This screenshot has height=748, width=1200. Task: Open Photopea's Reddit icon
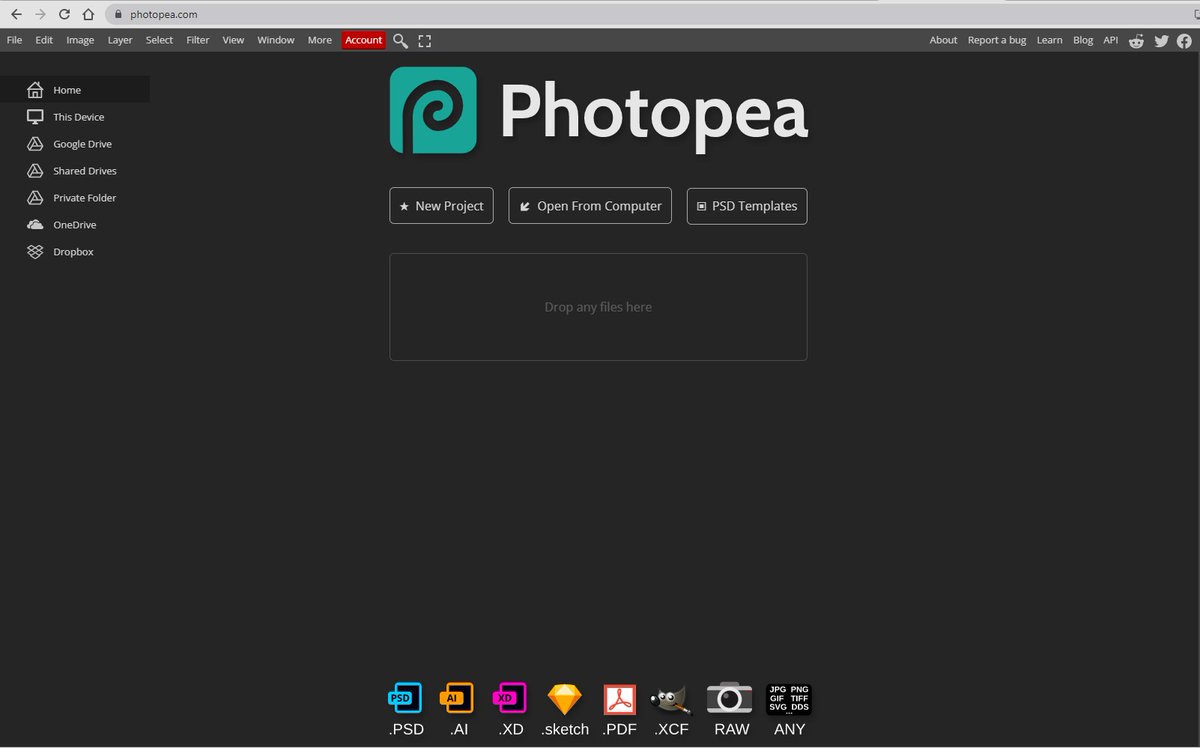point(1137,41)
